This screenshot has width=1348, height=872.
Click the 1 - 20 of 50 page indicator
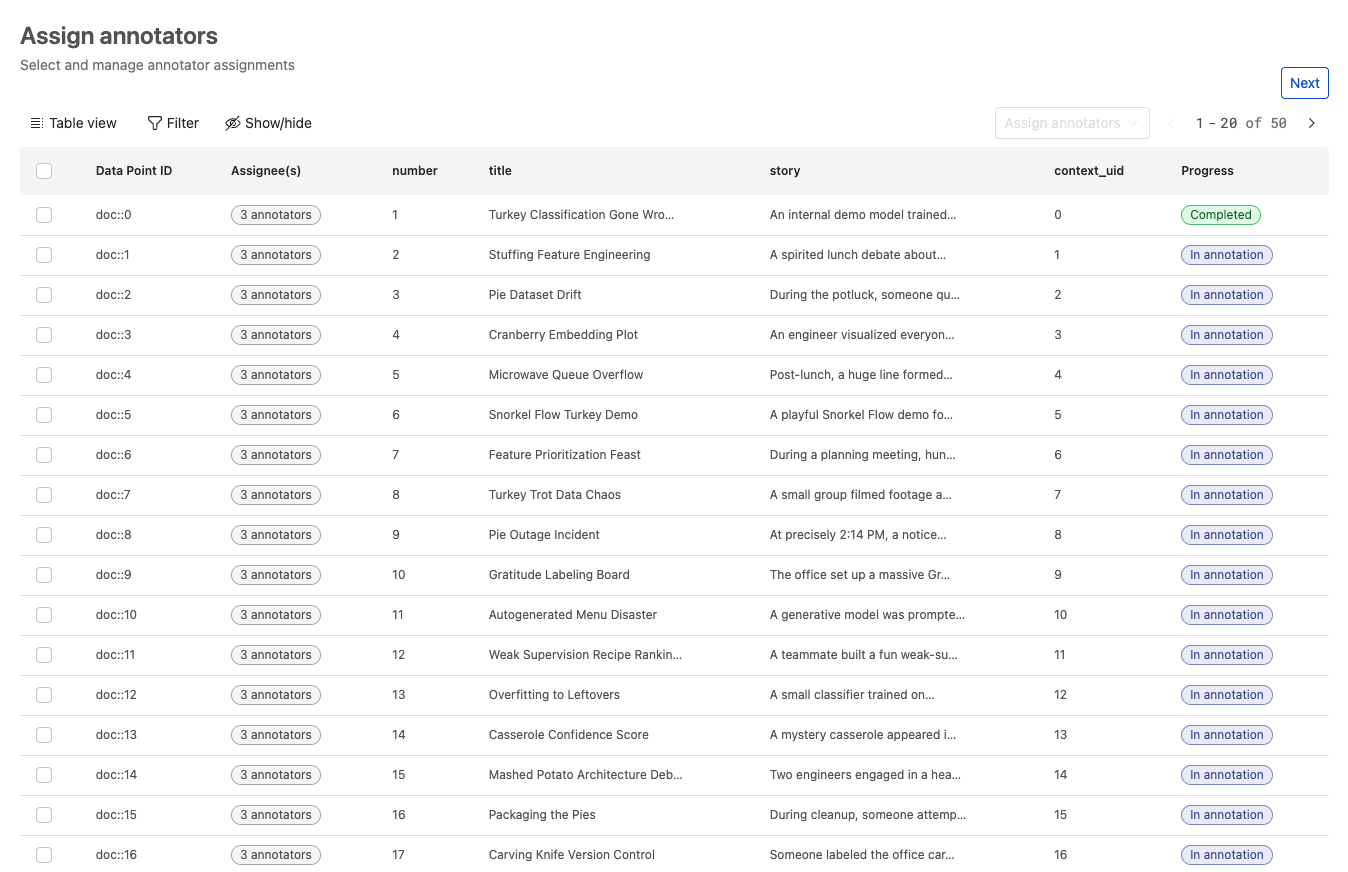(x=1240, y=122)
